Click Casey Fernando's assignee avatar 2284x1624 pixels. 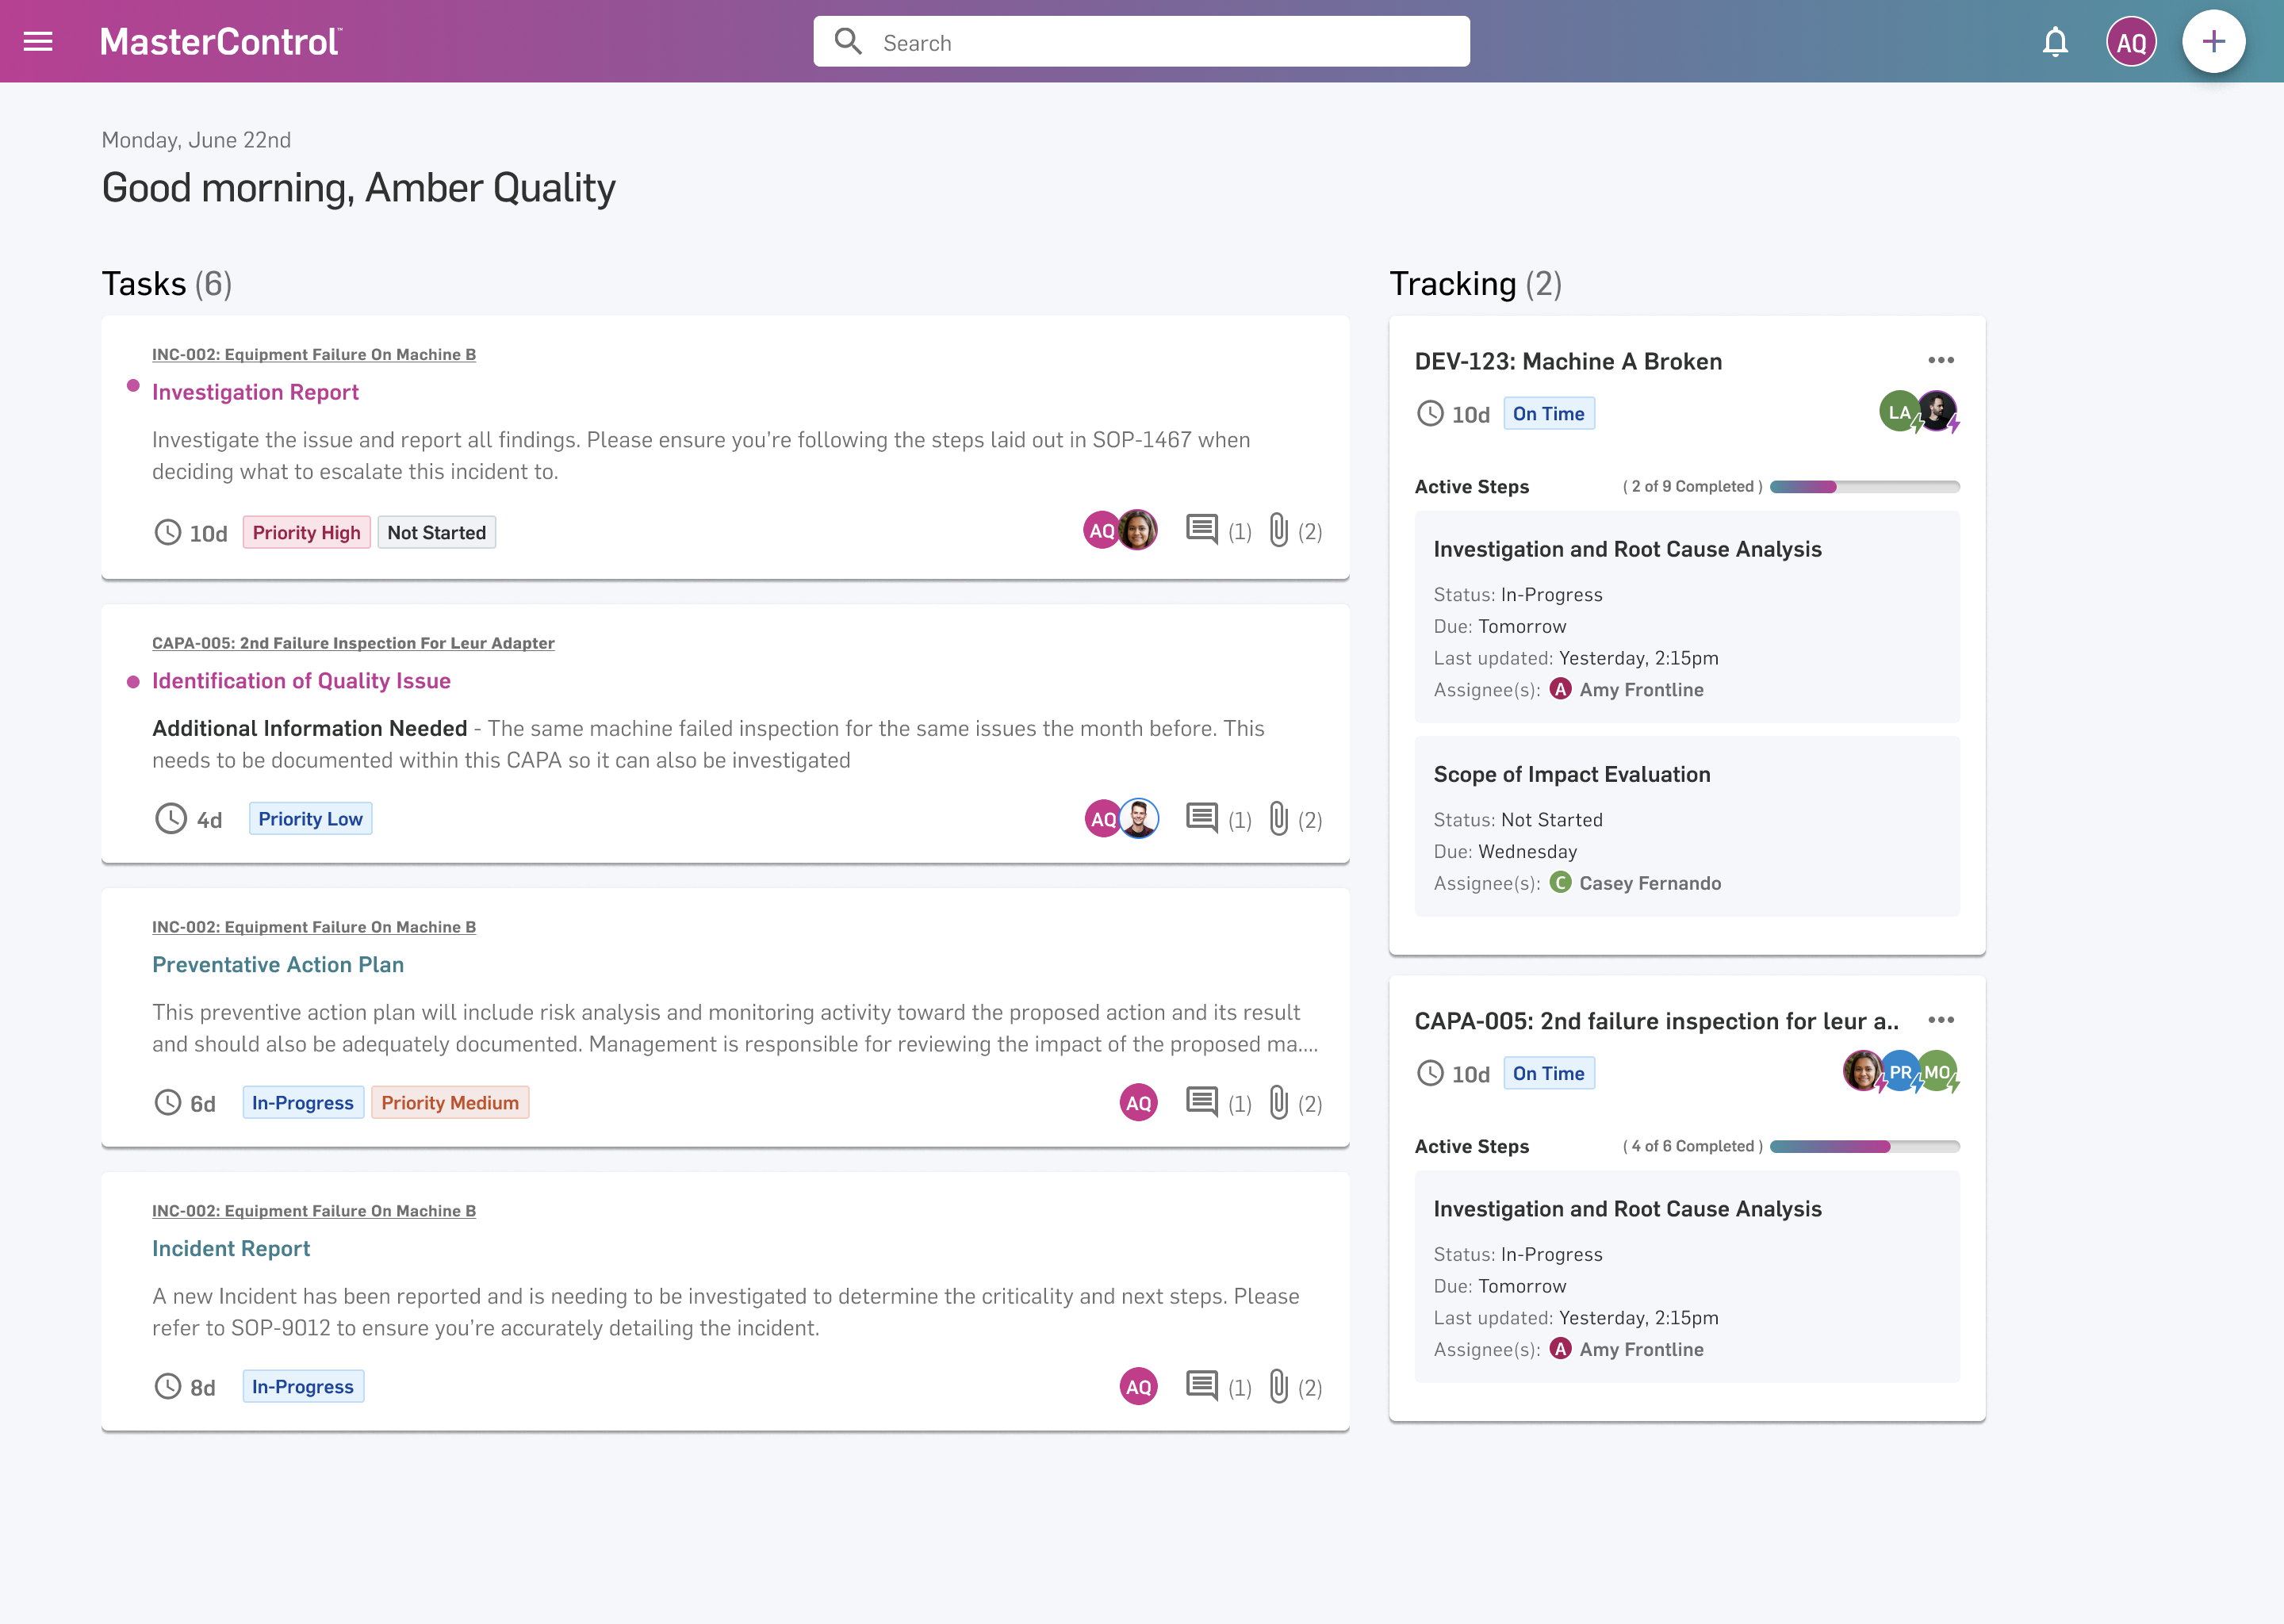pyautogui.click(x=1561, y=883)
